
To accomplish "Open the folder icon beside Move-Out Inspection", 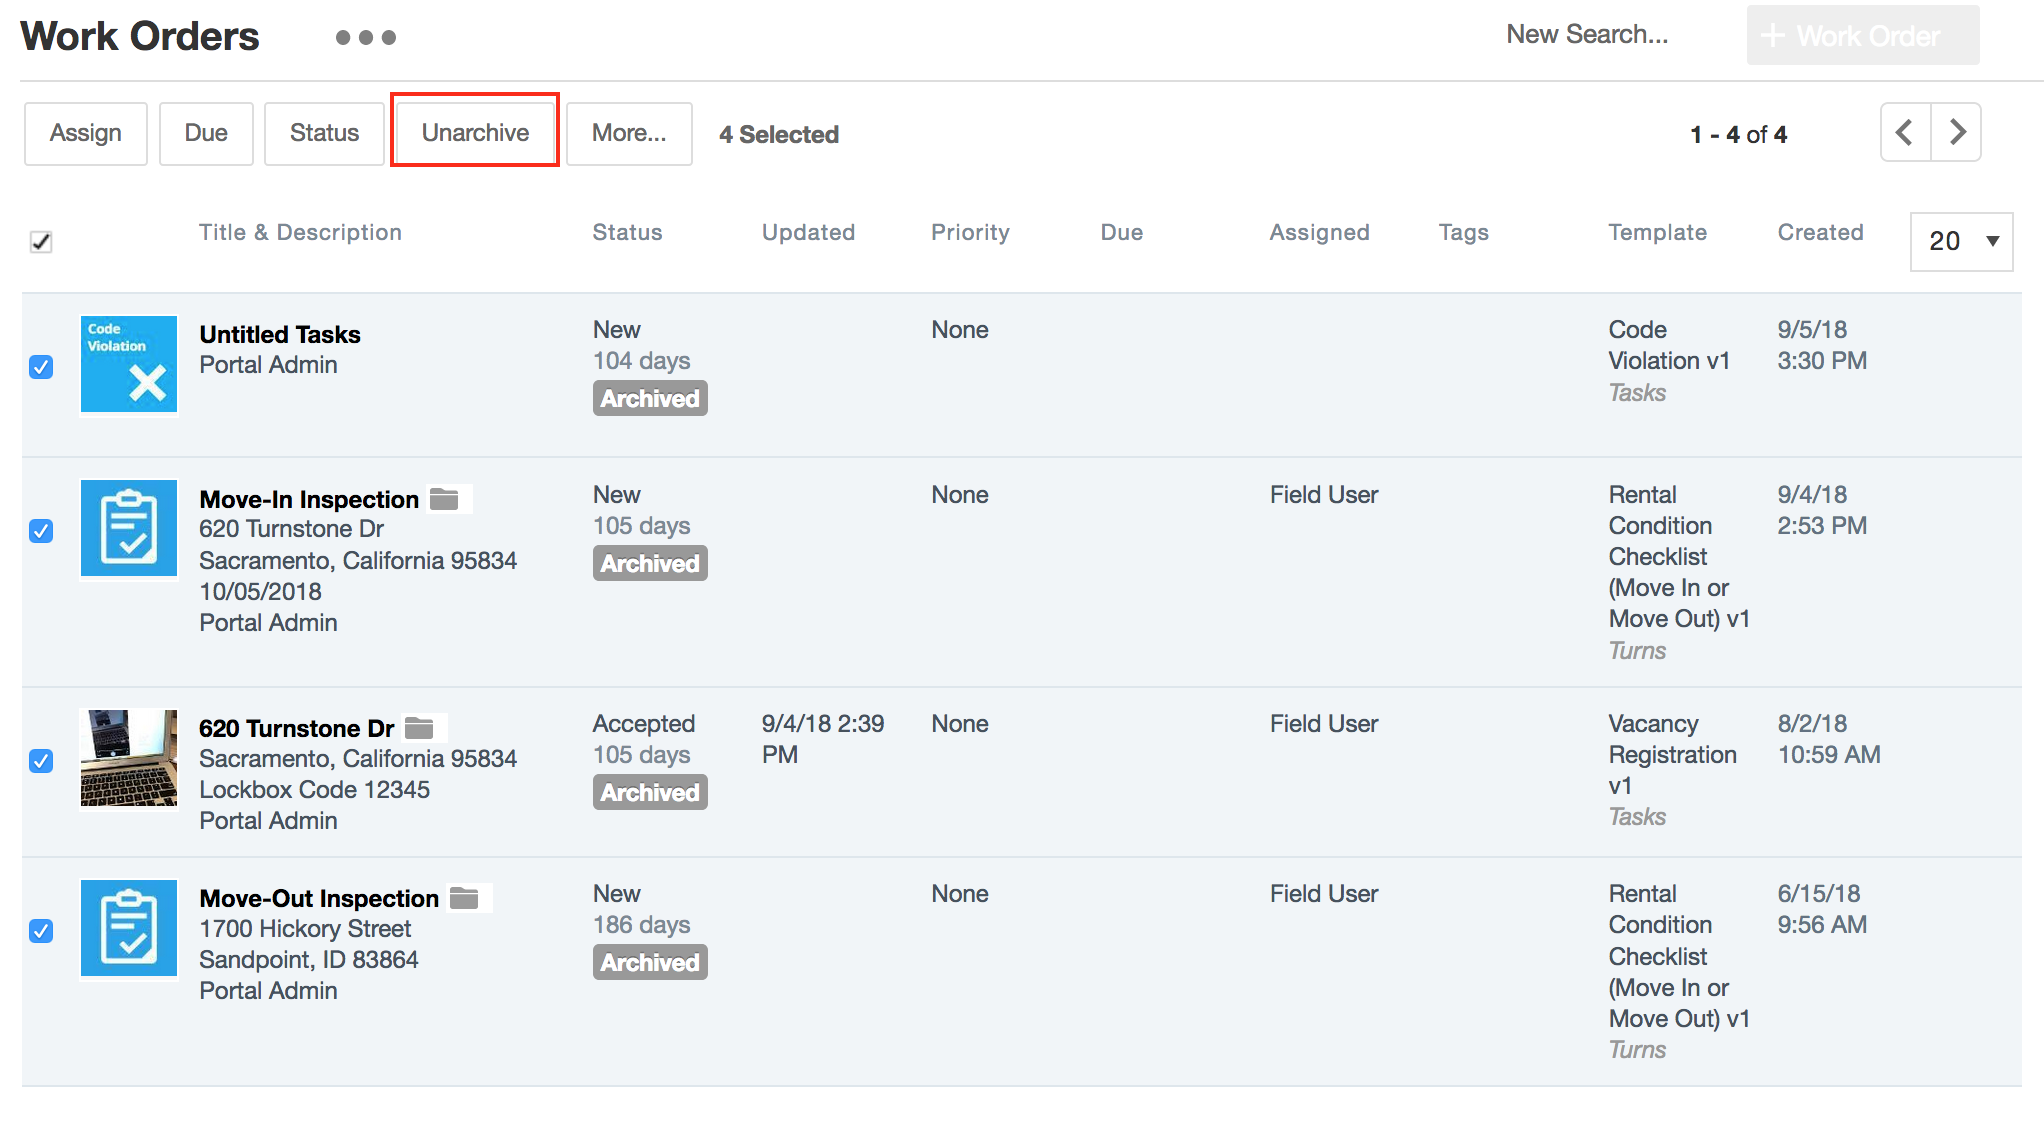I will 464,898.
